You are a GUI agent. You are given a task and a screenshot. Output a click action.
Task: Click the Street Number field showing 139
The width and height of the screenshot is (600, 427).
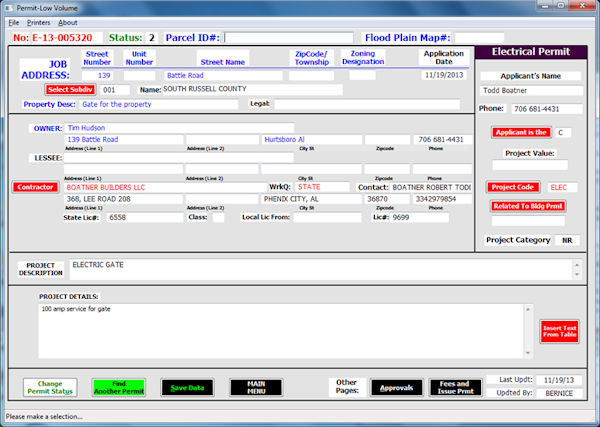coord(97,75)
